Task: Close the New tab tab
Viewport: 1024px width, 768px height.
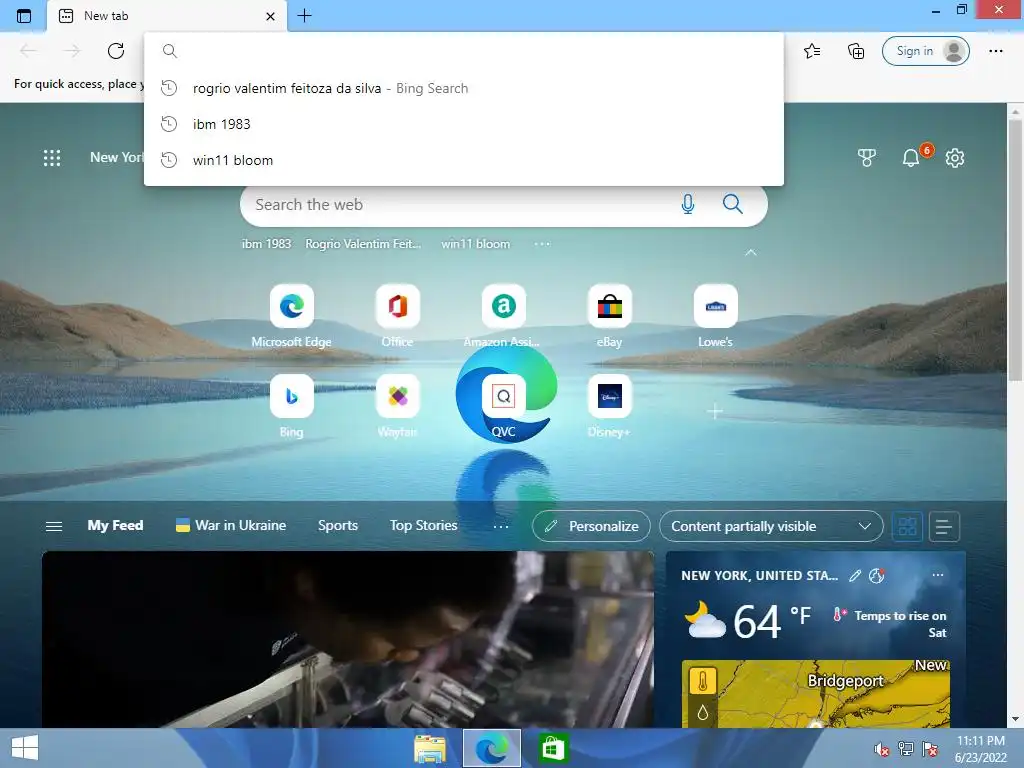Action: (270, 16)
